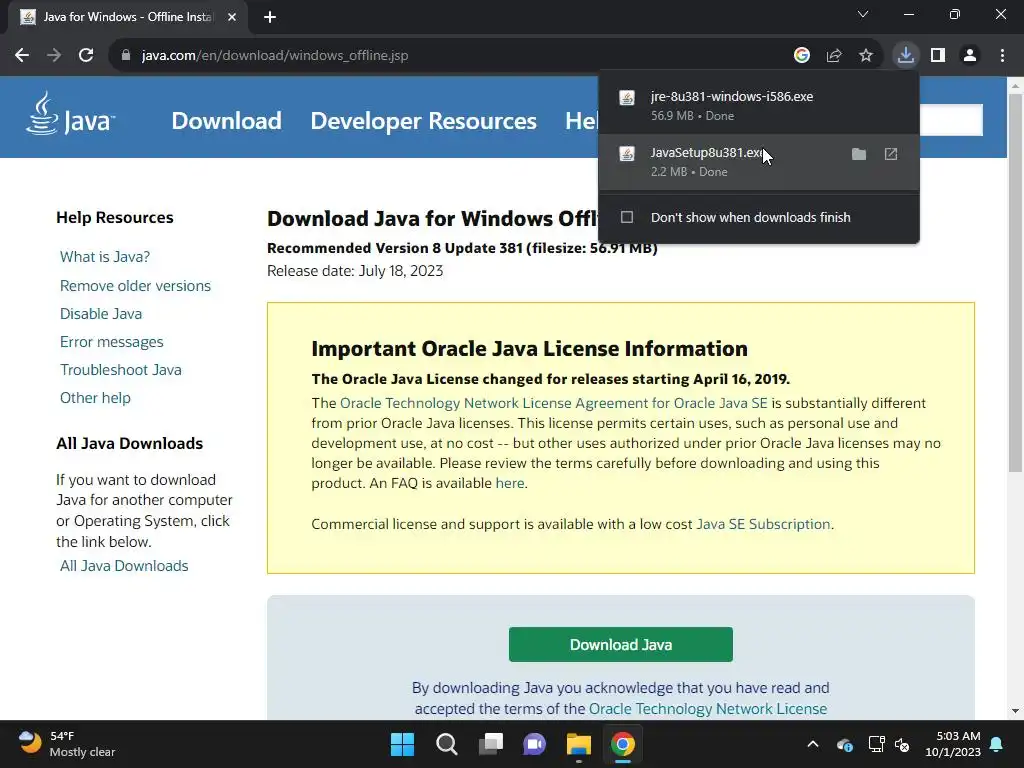Open the Download menu in site header
1024x768 pixels.
click(227, 121)
